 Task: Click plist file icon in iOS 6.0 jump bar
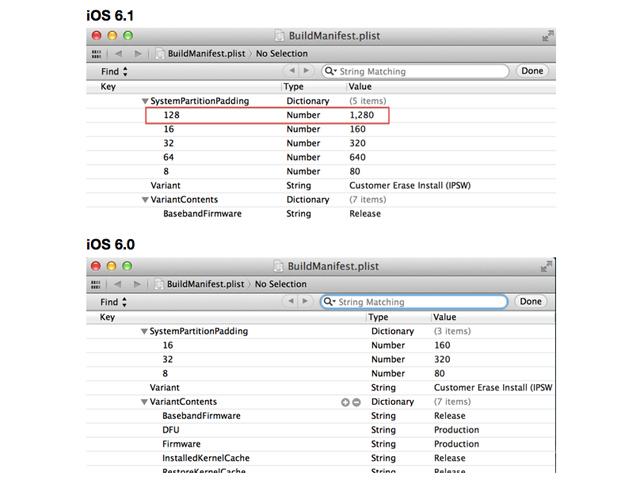(159, 284)
